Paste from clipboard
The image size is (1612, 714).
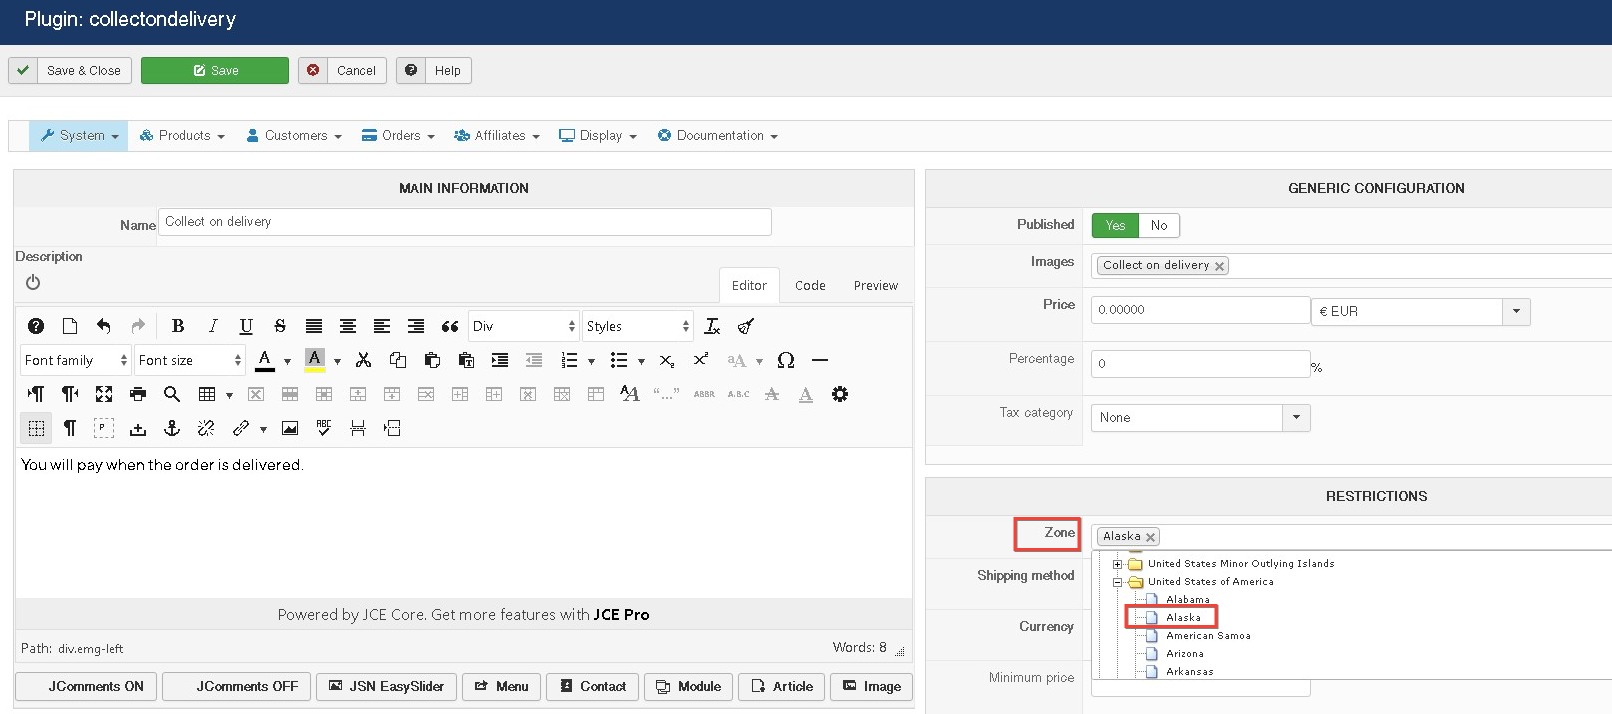tap(432, 360)
